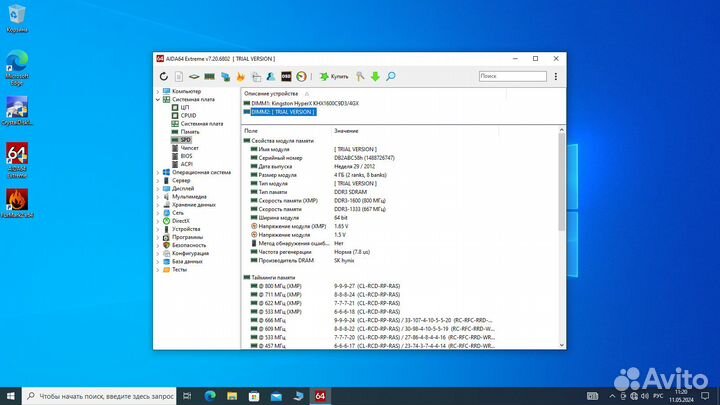Click the Купить buy button

pos(334,77)
